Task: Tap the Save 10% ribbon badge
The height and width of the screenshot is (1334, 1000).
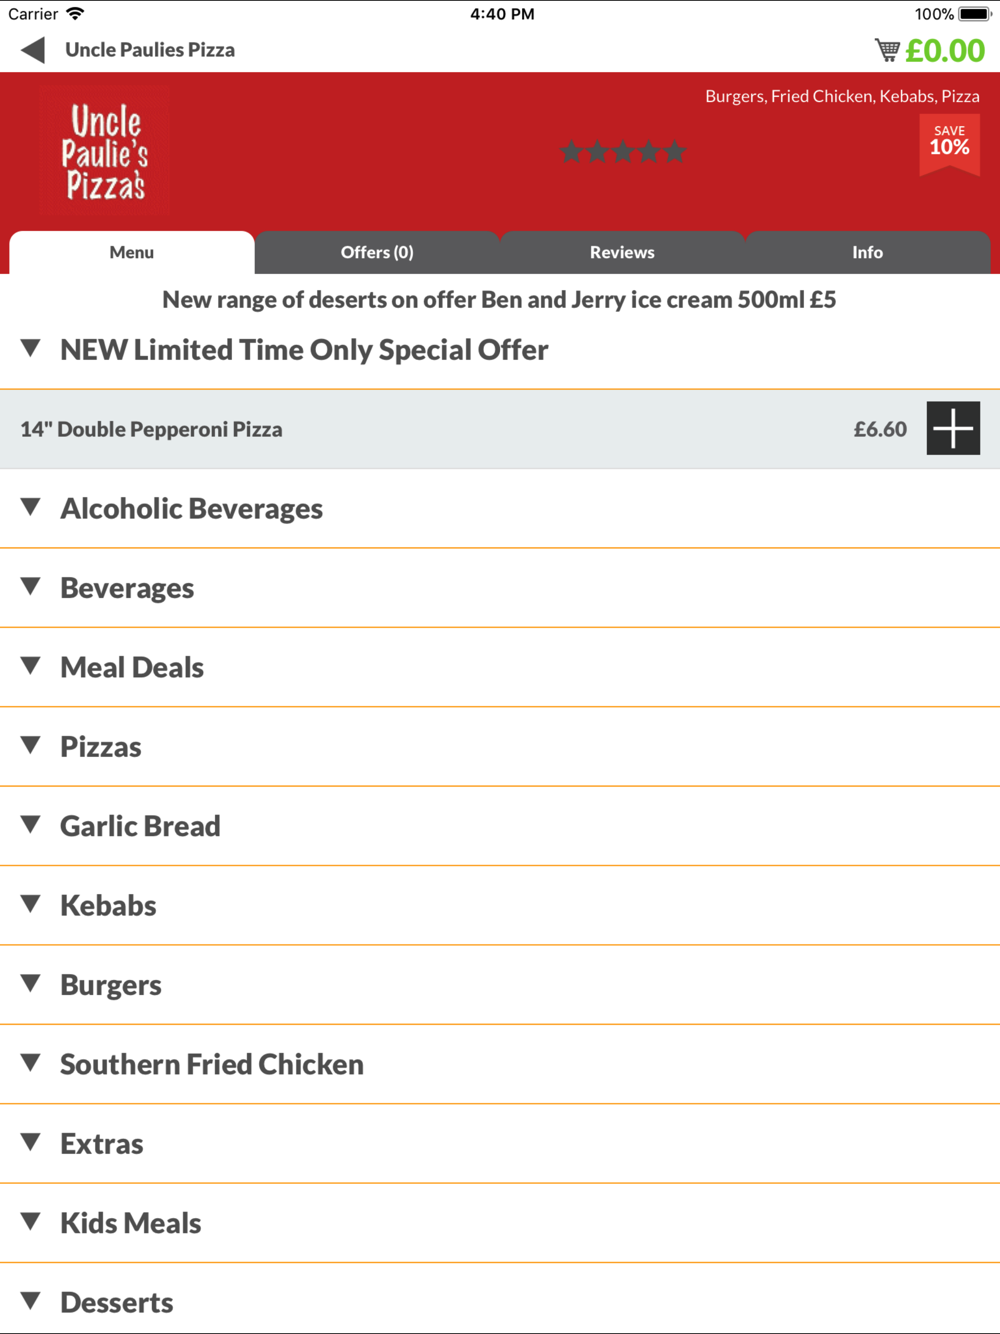Action: [x=949, y=145]
